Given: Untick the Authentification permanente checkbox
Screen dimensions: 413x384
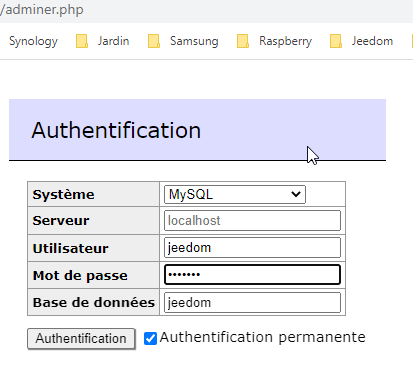Looking at the screenshot, I should 150,339.
